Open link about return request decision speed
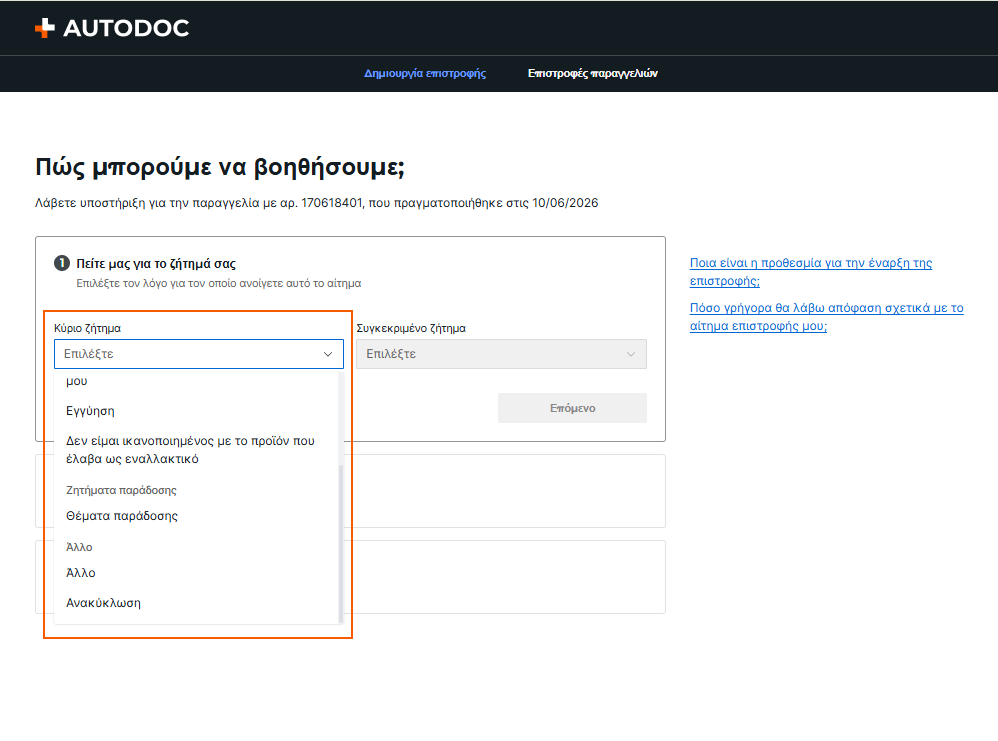The width and height of the screenshot is (998, 741). (x=826, y=317)
